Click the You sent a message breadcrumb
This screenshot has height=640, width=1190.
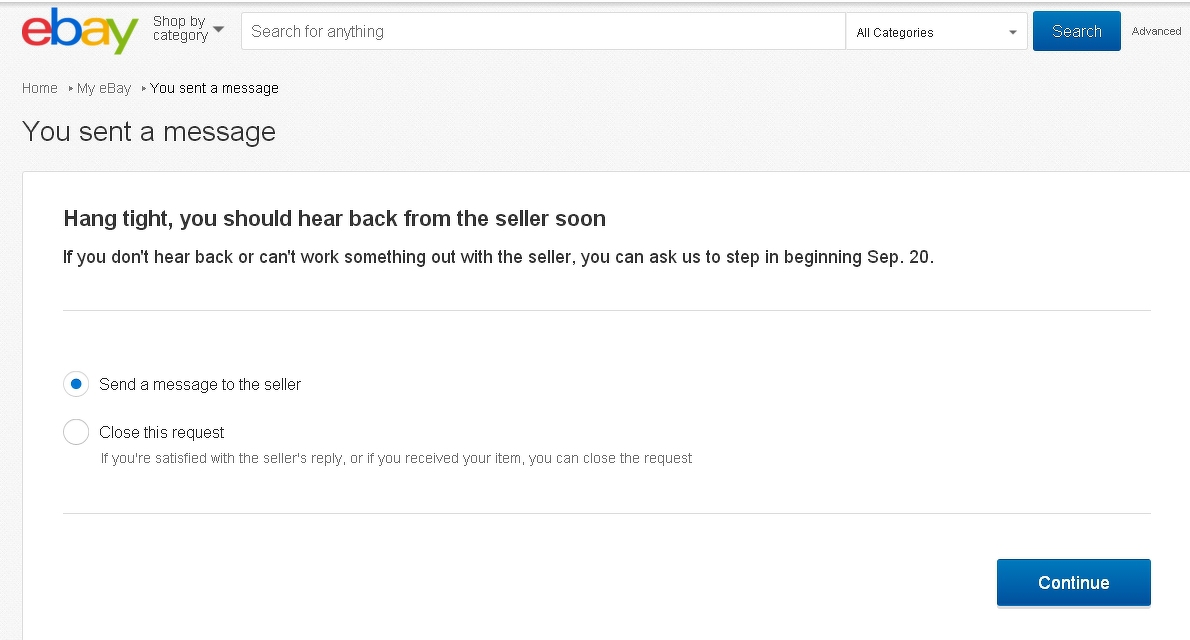coord(214,88)
